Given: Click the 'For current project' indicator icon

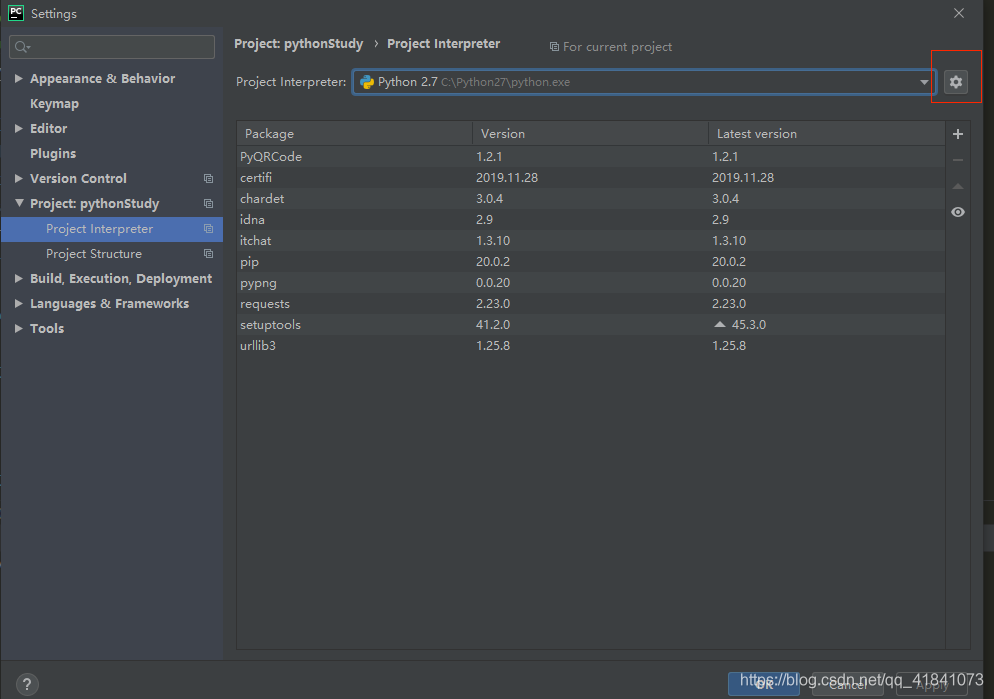Looking at the screenshot, I should point(553,46).
